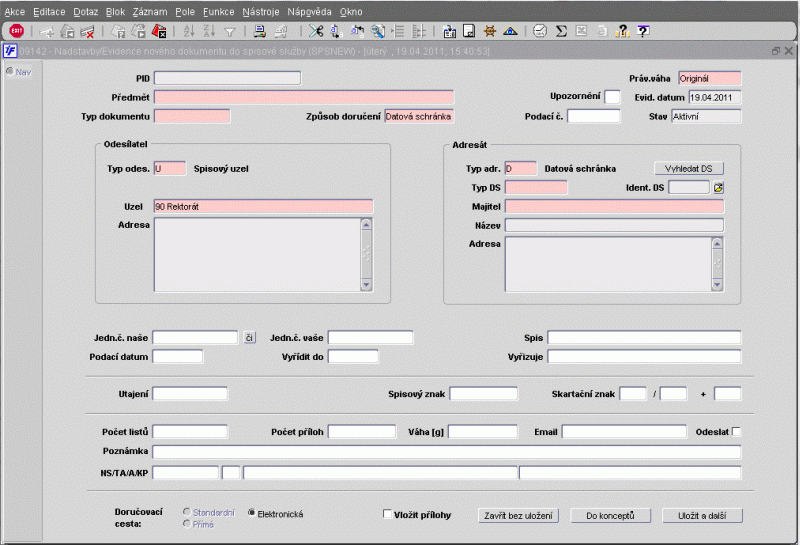Select the Standardní delivery route radio

pos(187,512)
